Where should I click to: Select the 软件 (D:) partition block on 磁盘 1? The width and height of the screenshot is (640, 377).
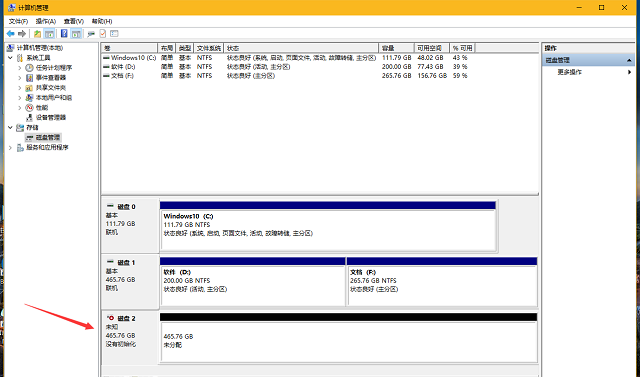[253, 282]
